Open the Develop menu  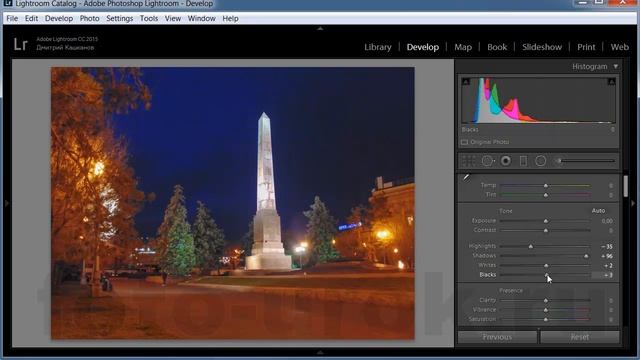tap(59, 18)
